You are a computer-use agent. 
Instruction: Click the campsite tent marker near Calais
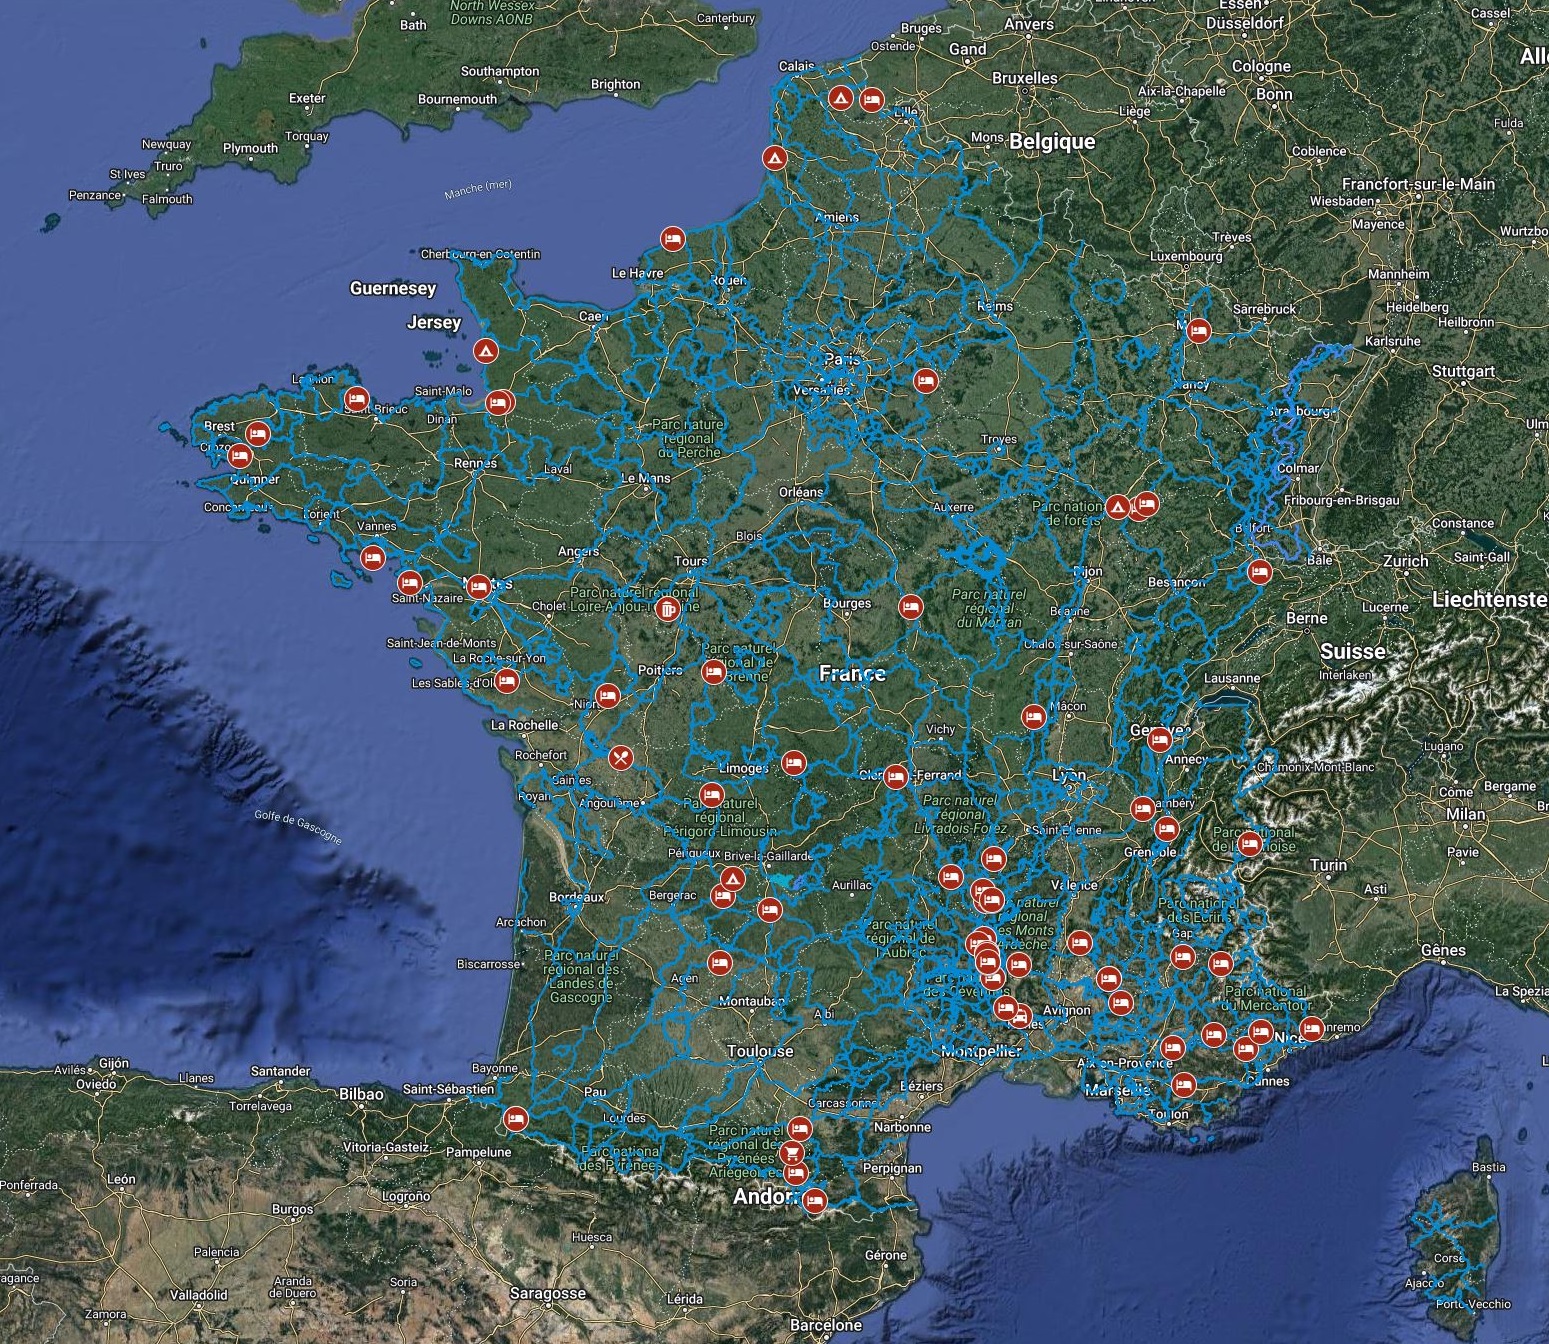pyautogui.click(x=840, y=98)
